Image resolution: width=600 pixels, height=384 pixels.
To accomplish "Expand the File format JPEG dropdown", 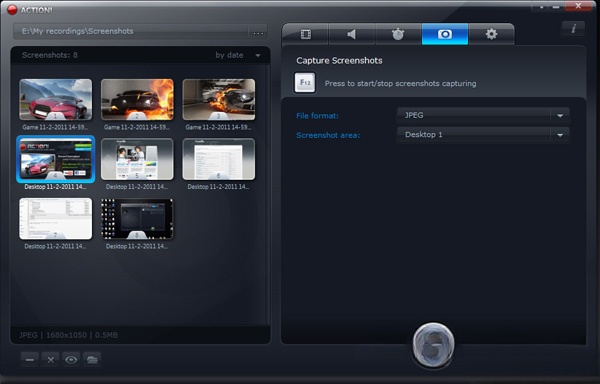I will [x=483, y=116].
